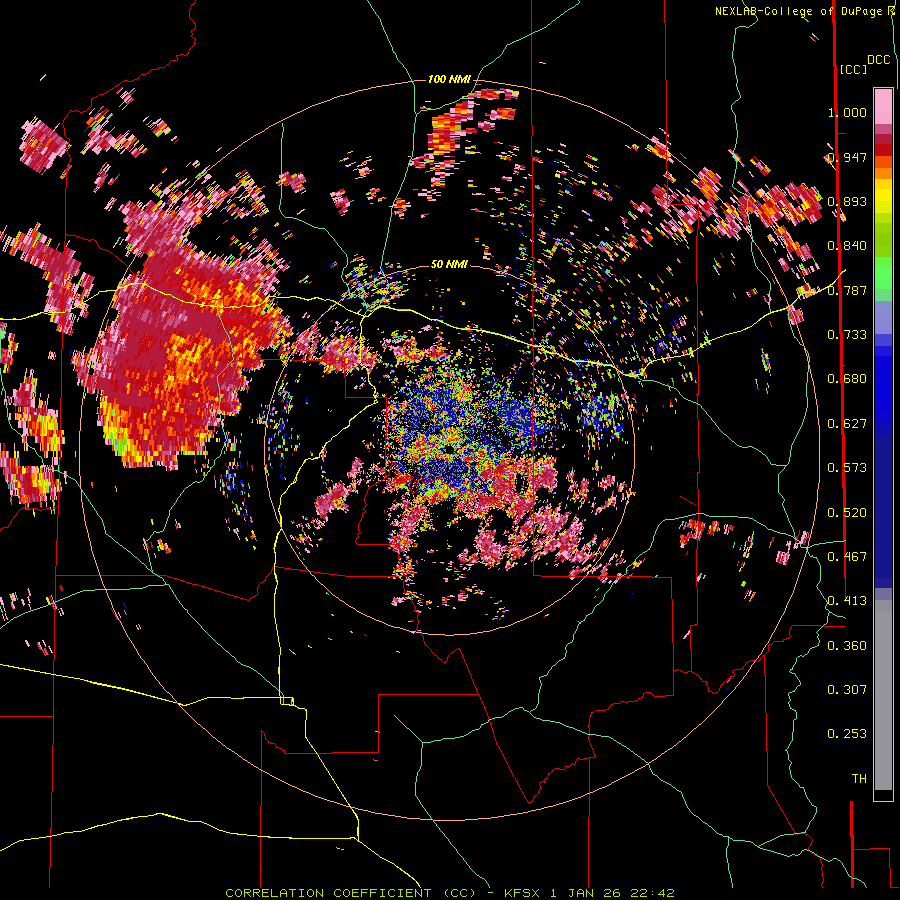Select the 0.787 legend value
900x900 pixels.
847,290
